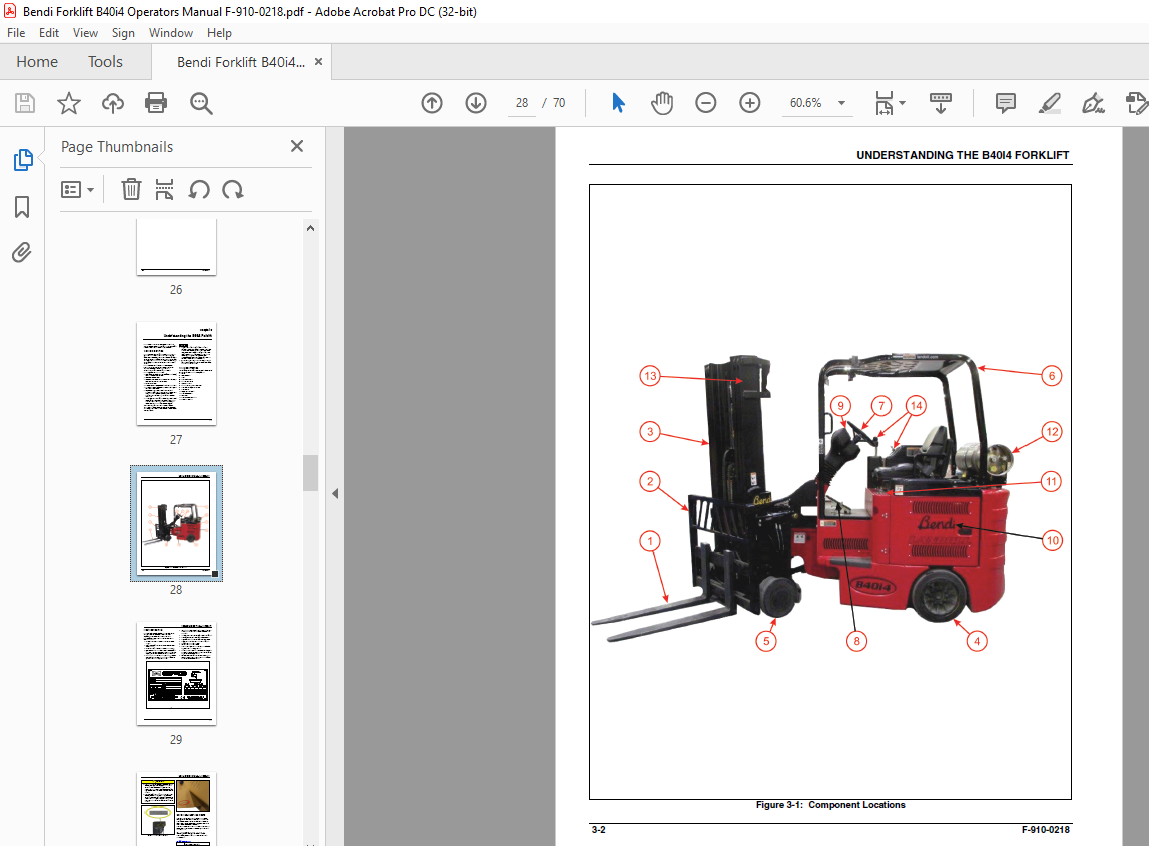Open thumbnail options dropdown menu
This screenshot has height=846, width=1149.
tap(78, 190)
